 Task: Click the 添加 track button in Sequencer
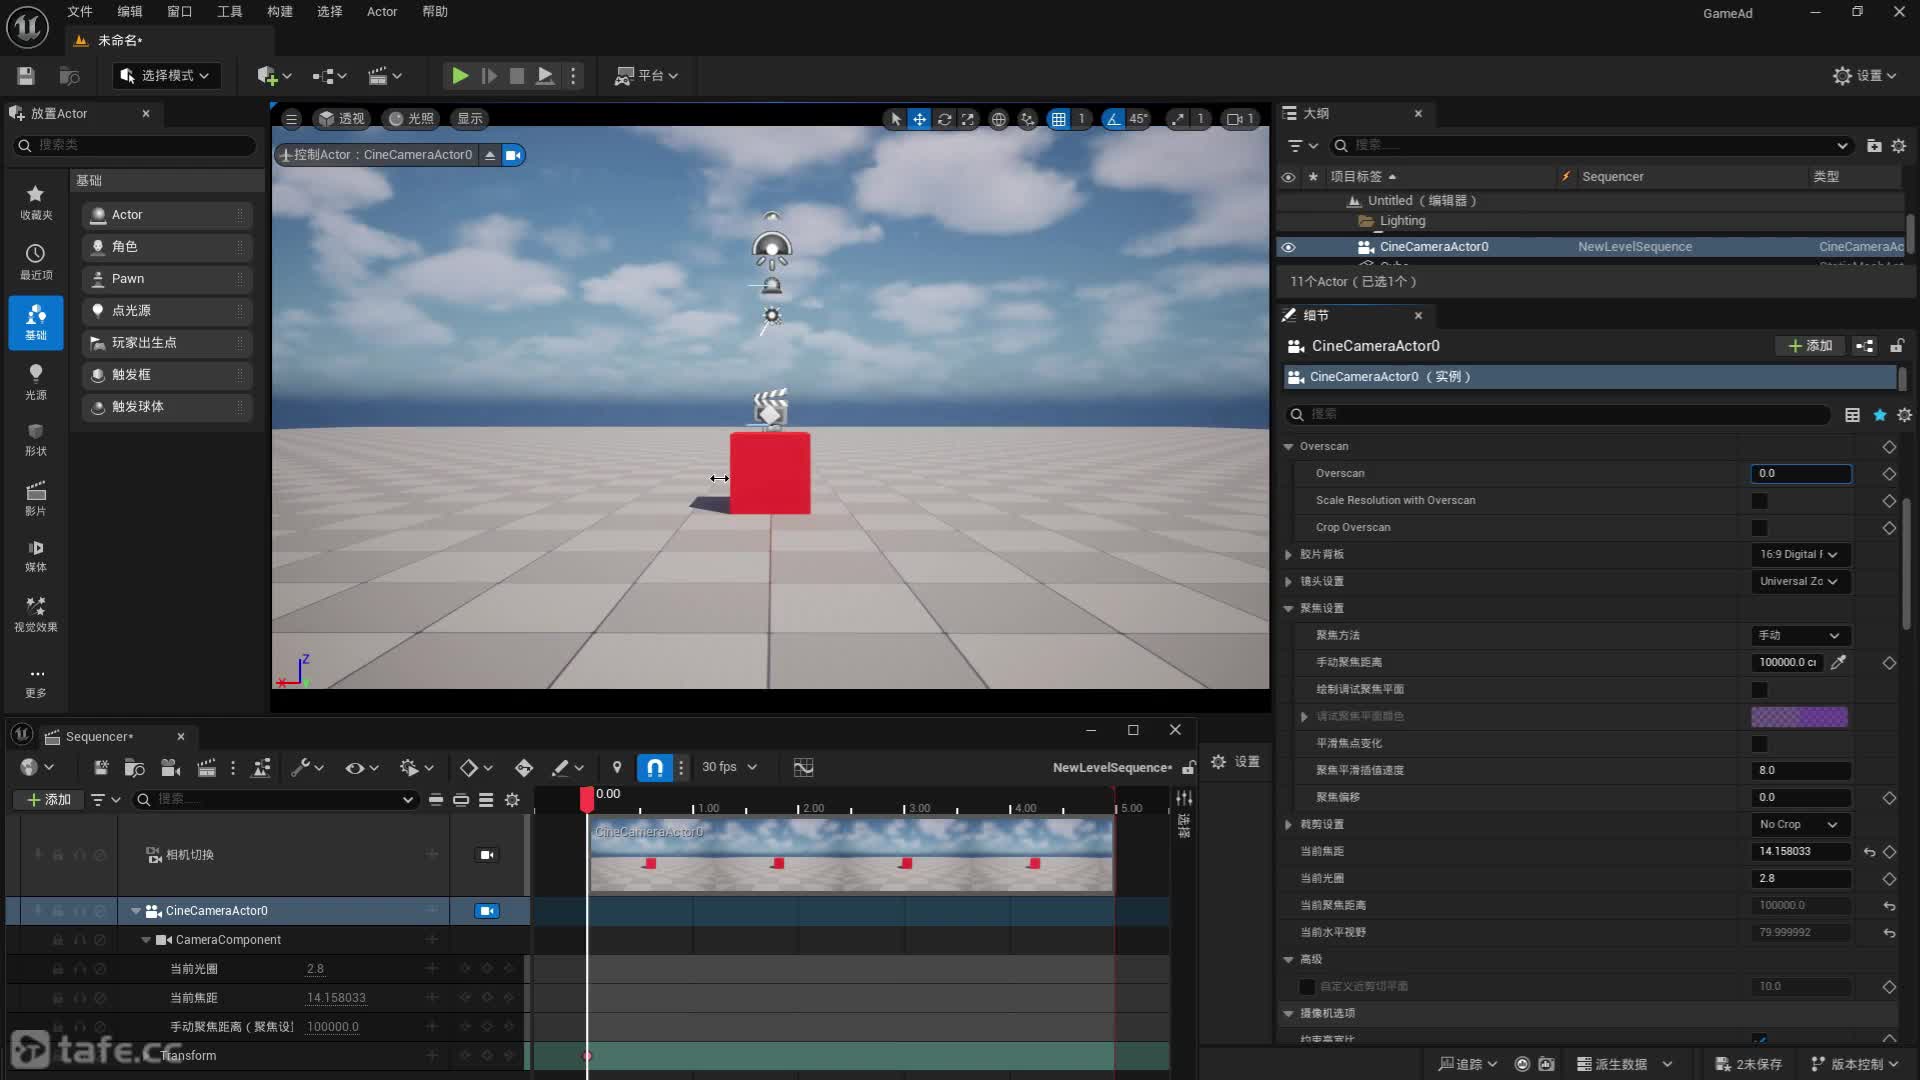tap(48, 799)
